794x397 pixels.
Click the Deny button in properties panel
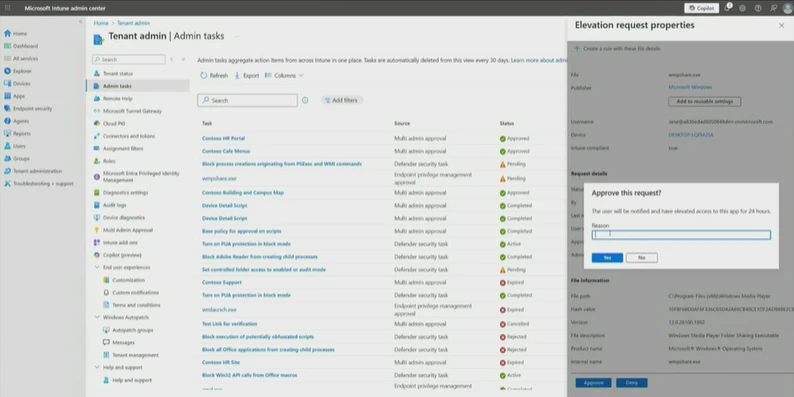click(631, 383)
